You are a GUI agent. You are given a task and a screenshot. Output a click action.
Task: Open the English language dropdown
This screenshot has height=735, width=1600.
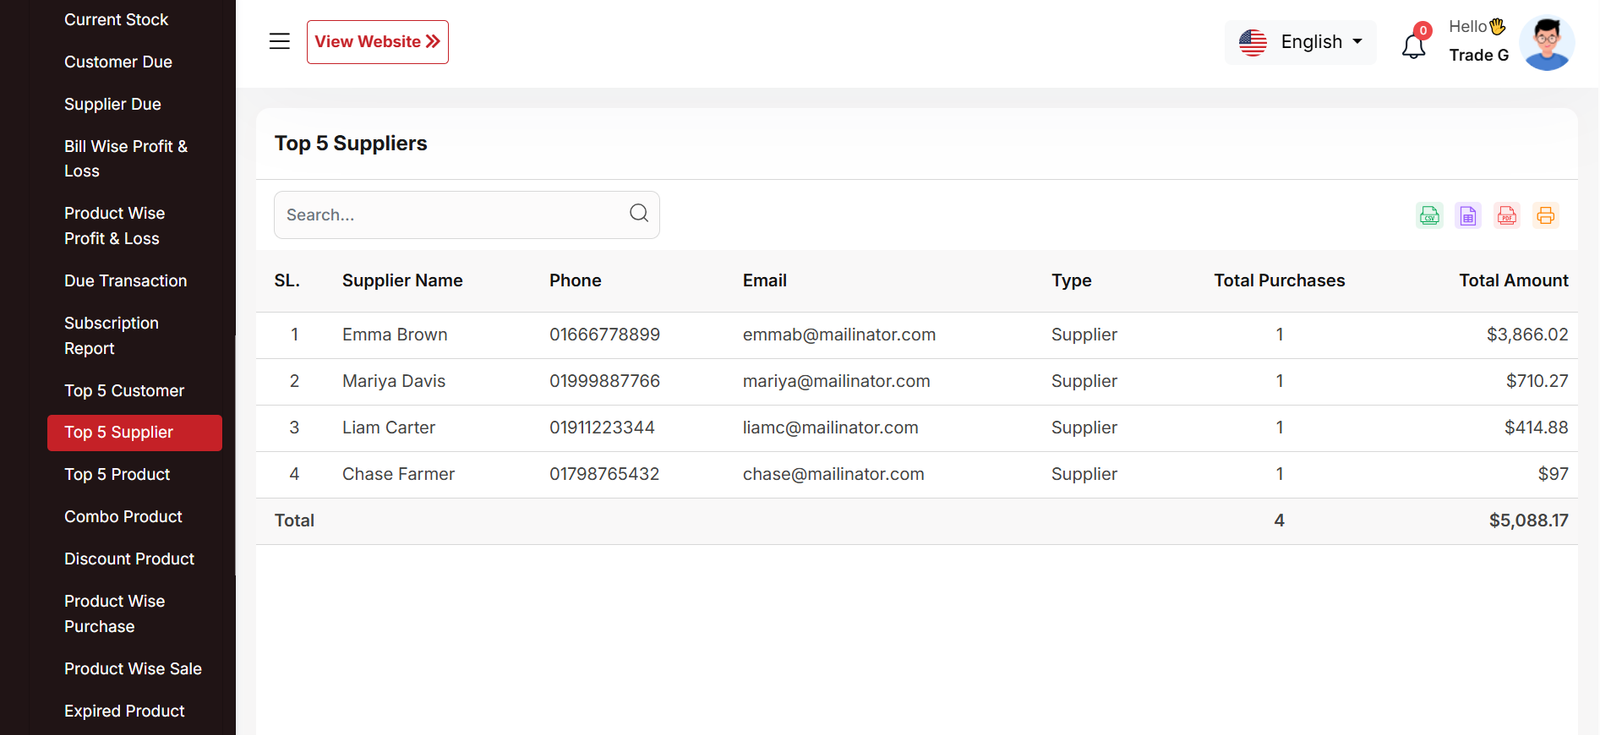[1301, 42]
